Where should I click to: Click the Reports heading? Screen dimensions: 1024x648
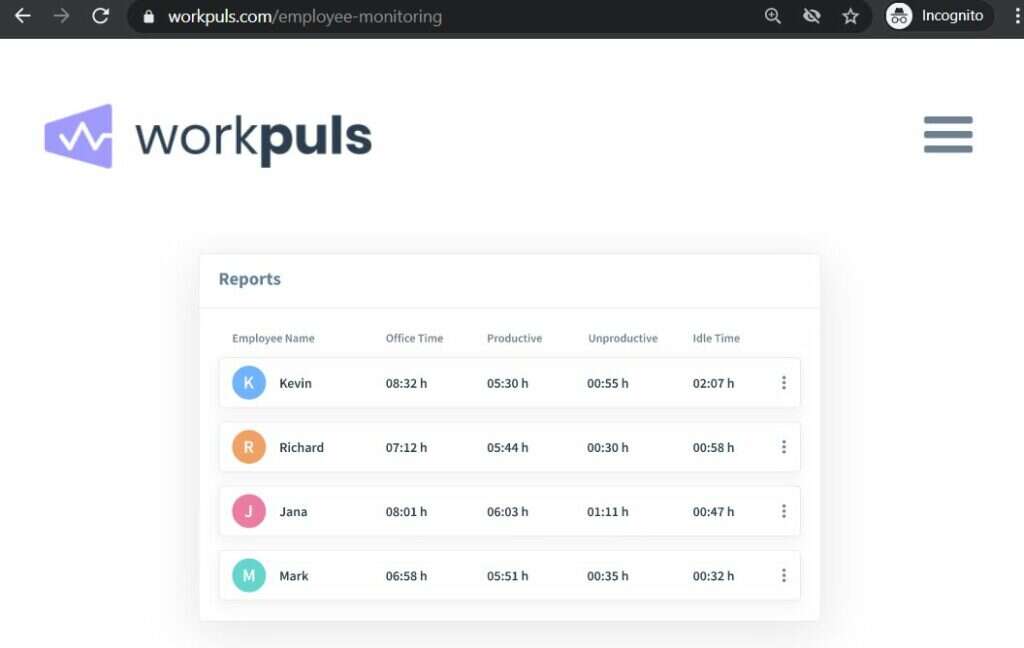coord(249,279)
